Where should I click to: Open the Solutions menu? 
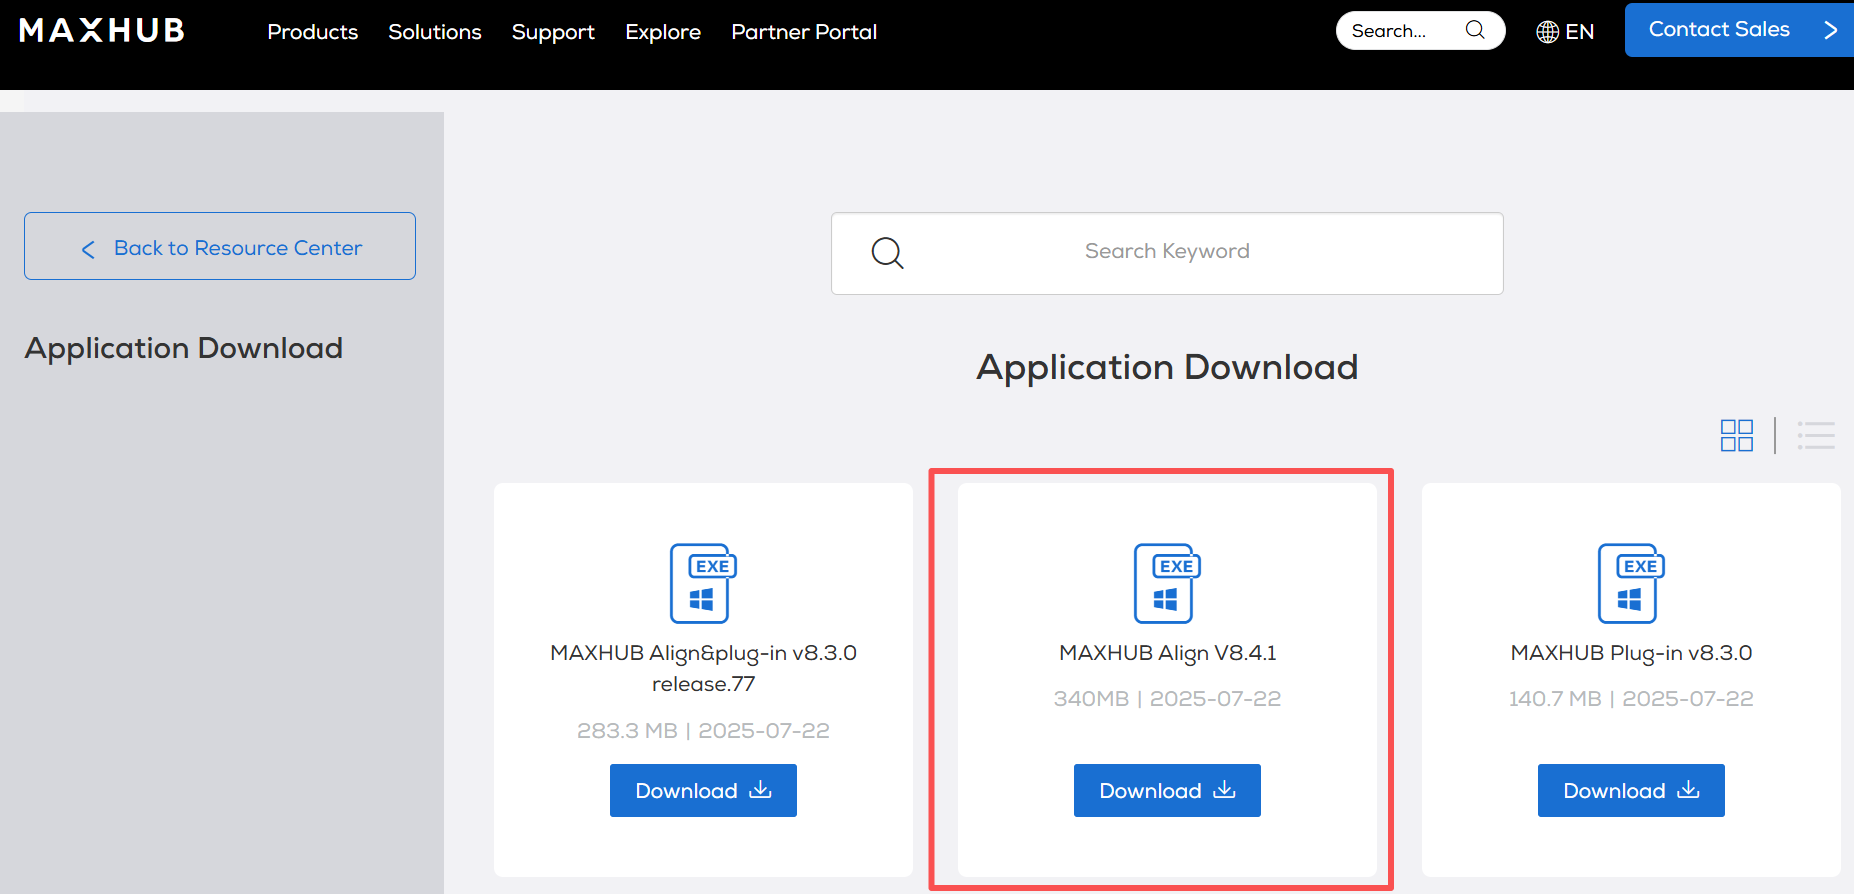434,32
